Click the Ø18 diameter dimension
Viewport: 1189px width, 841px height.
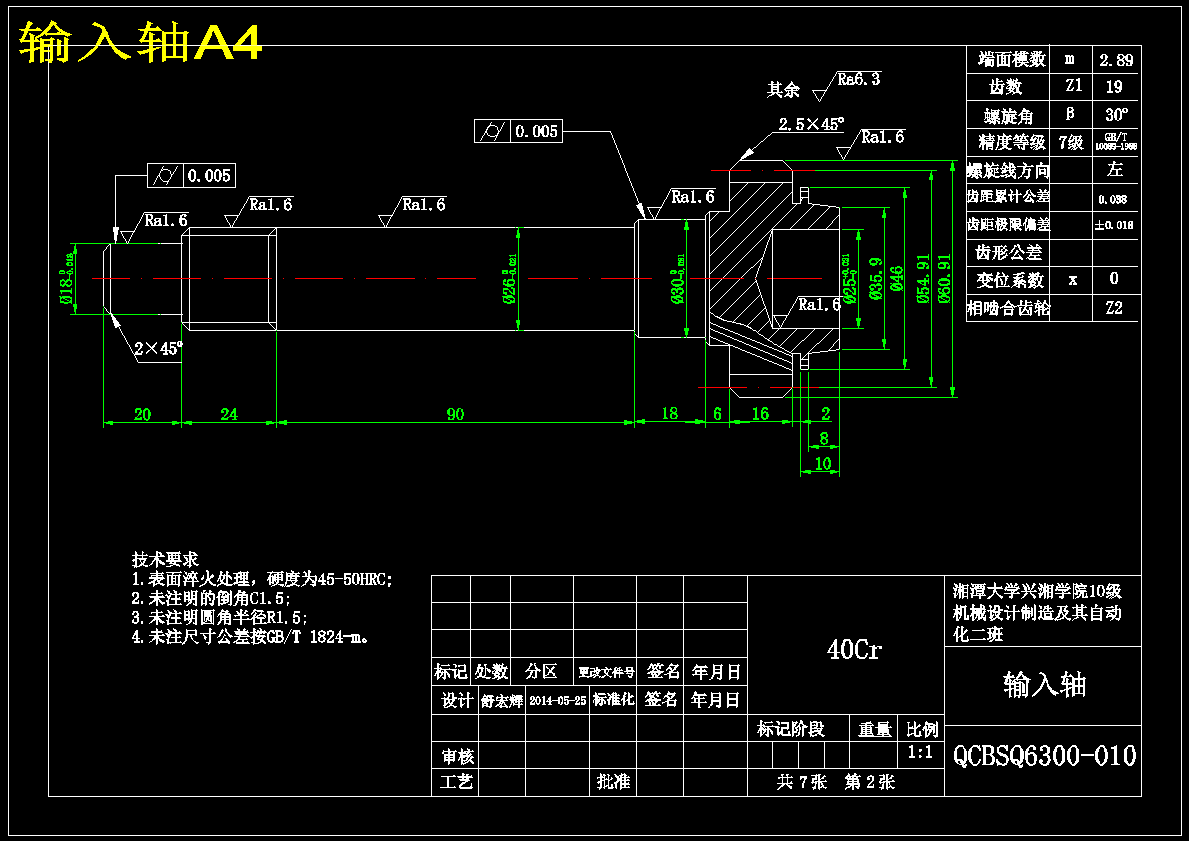coord(67,279)
